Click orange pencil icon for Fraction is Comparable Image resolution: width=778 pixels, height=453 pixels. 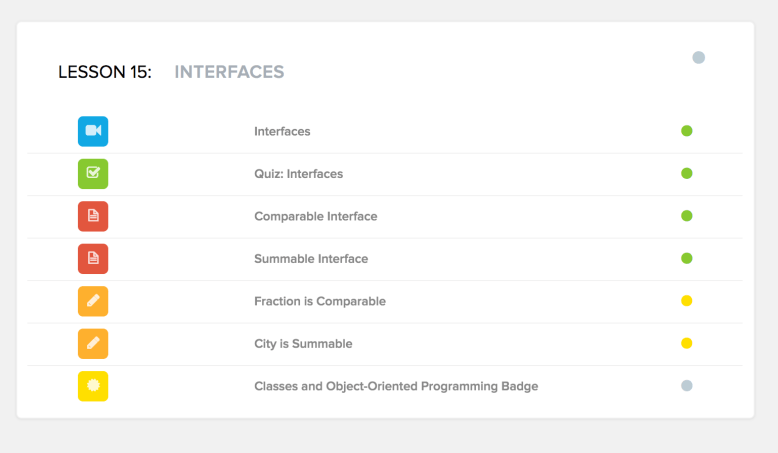pyautogui.click(x=93, y=301)
